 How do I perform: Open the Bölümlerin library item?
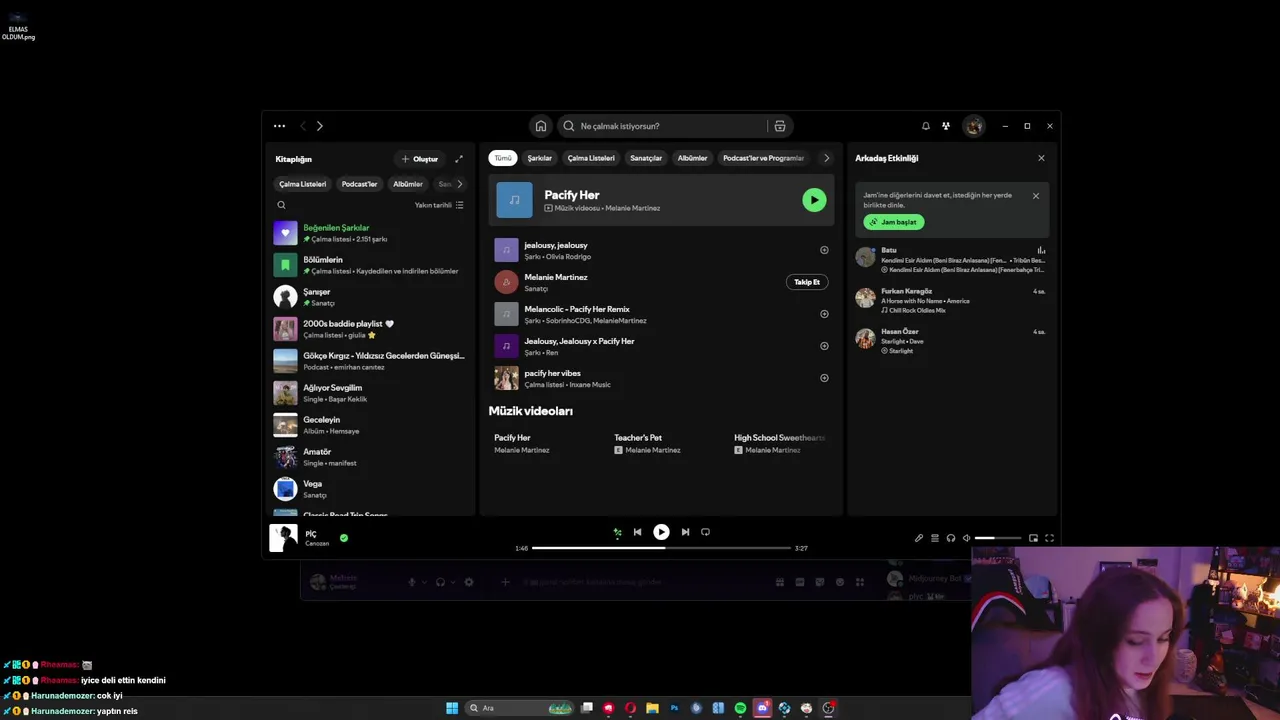[x=370, y=265]
